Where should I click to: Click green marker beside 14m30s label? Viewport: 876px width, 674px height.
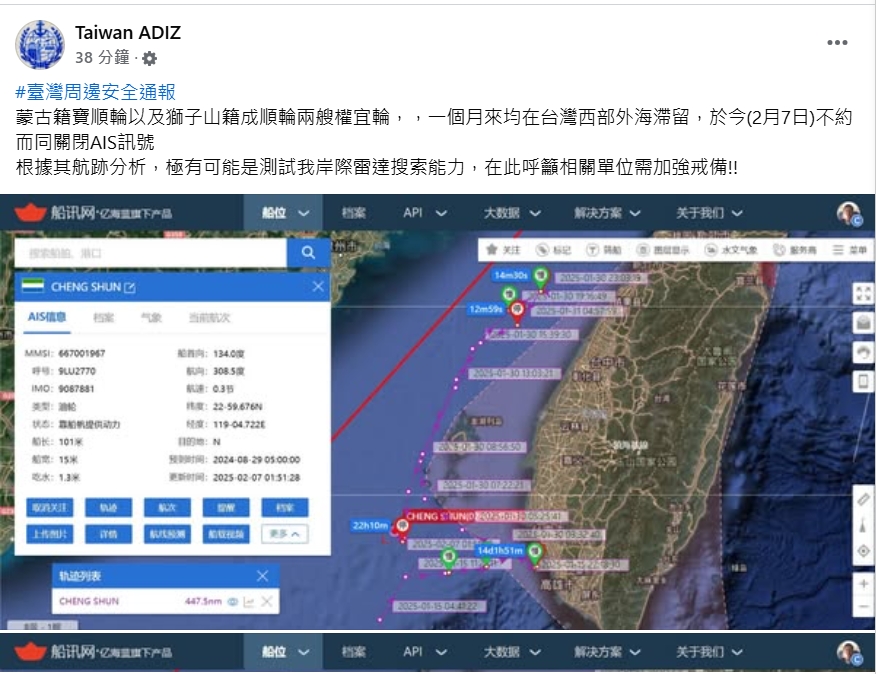pyautogui.click(x=540, y=277)
